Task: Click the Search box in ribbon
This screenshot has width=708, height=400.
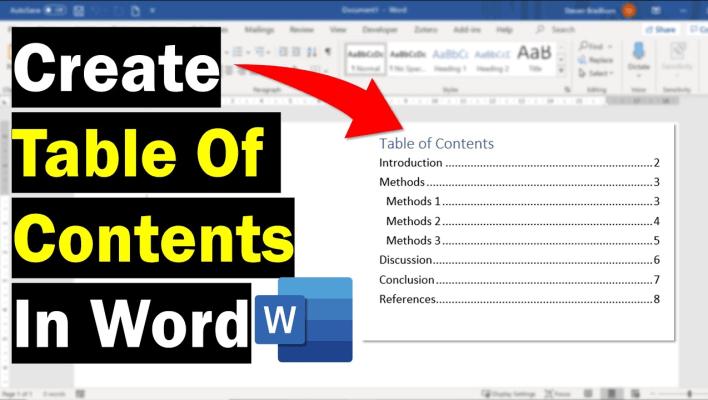Action: [556, 29]
